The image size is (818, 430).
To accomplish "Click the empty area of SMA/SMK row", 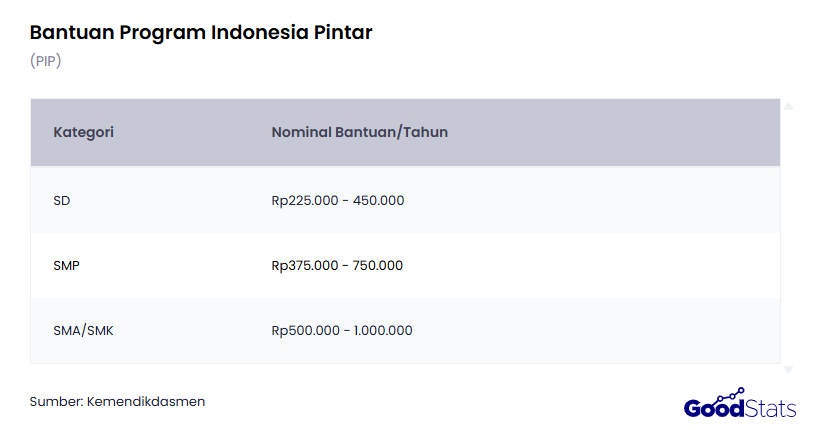I will point(600,330).
